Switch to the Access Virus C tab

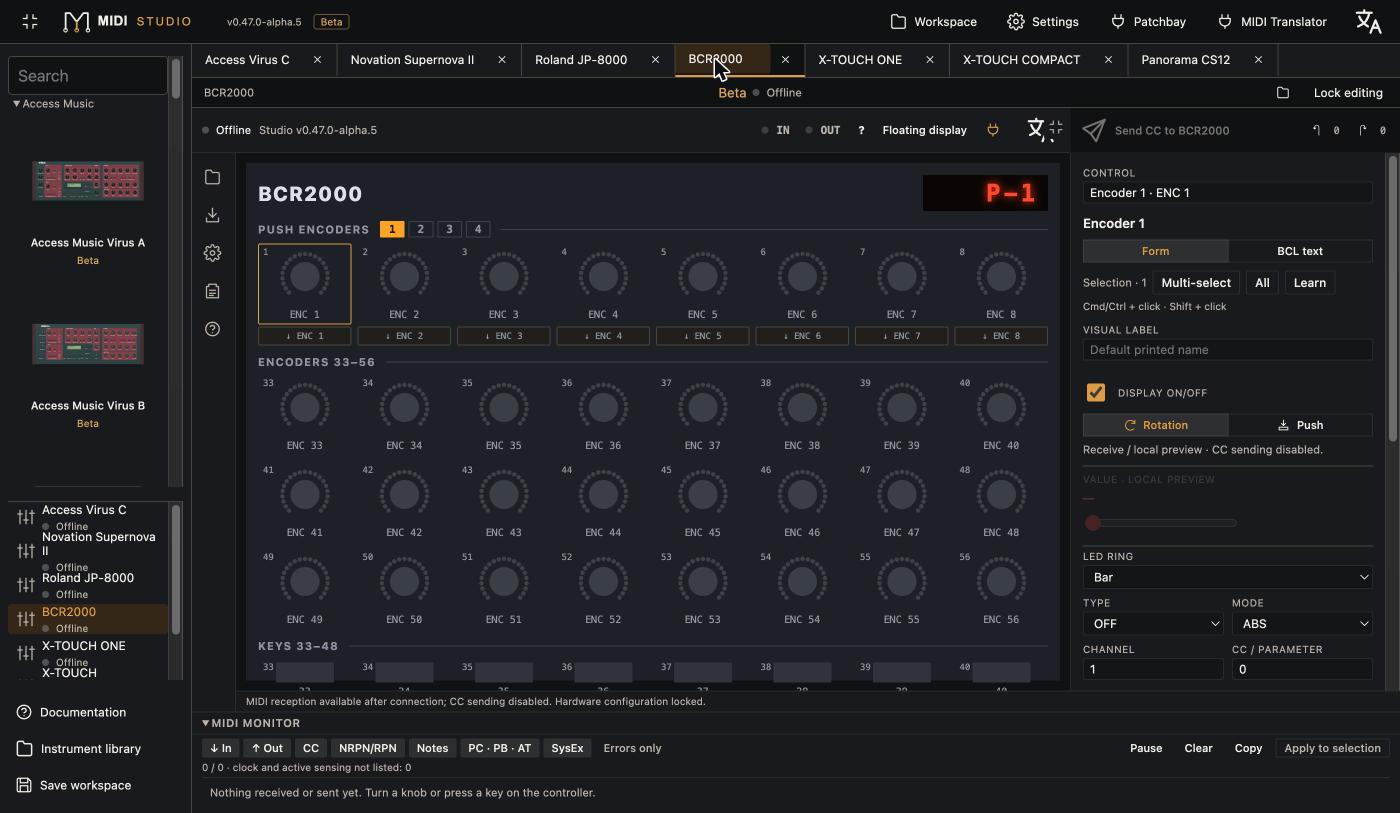click(x=247, y=59)
